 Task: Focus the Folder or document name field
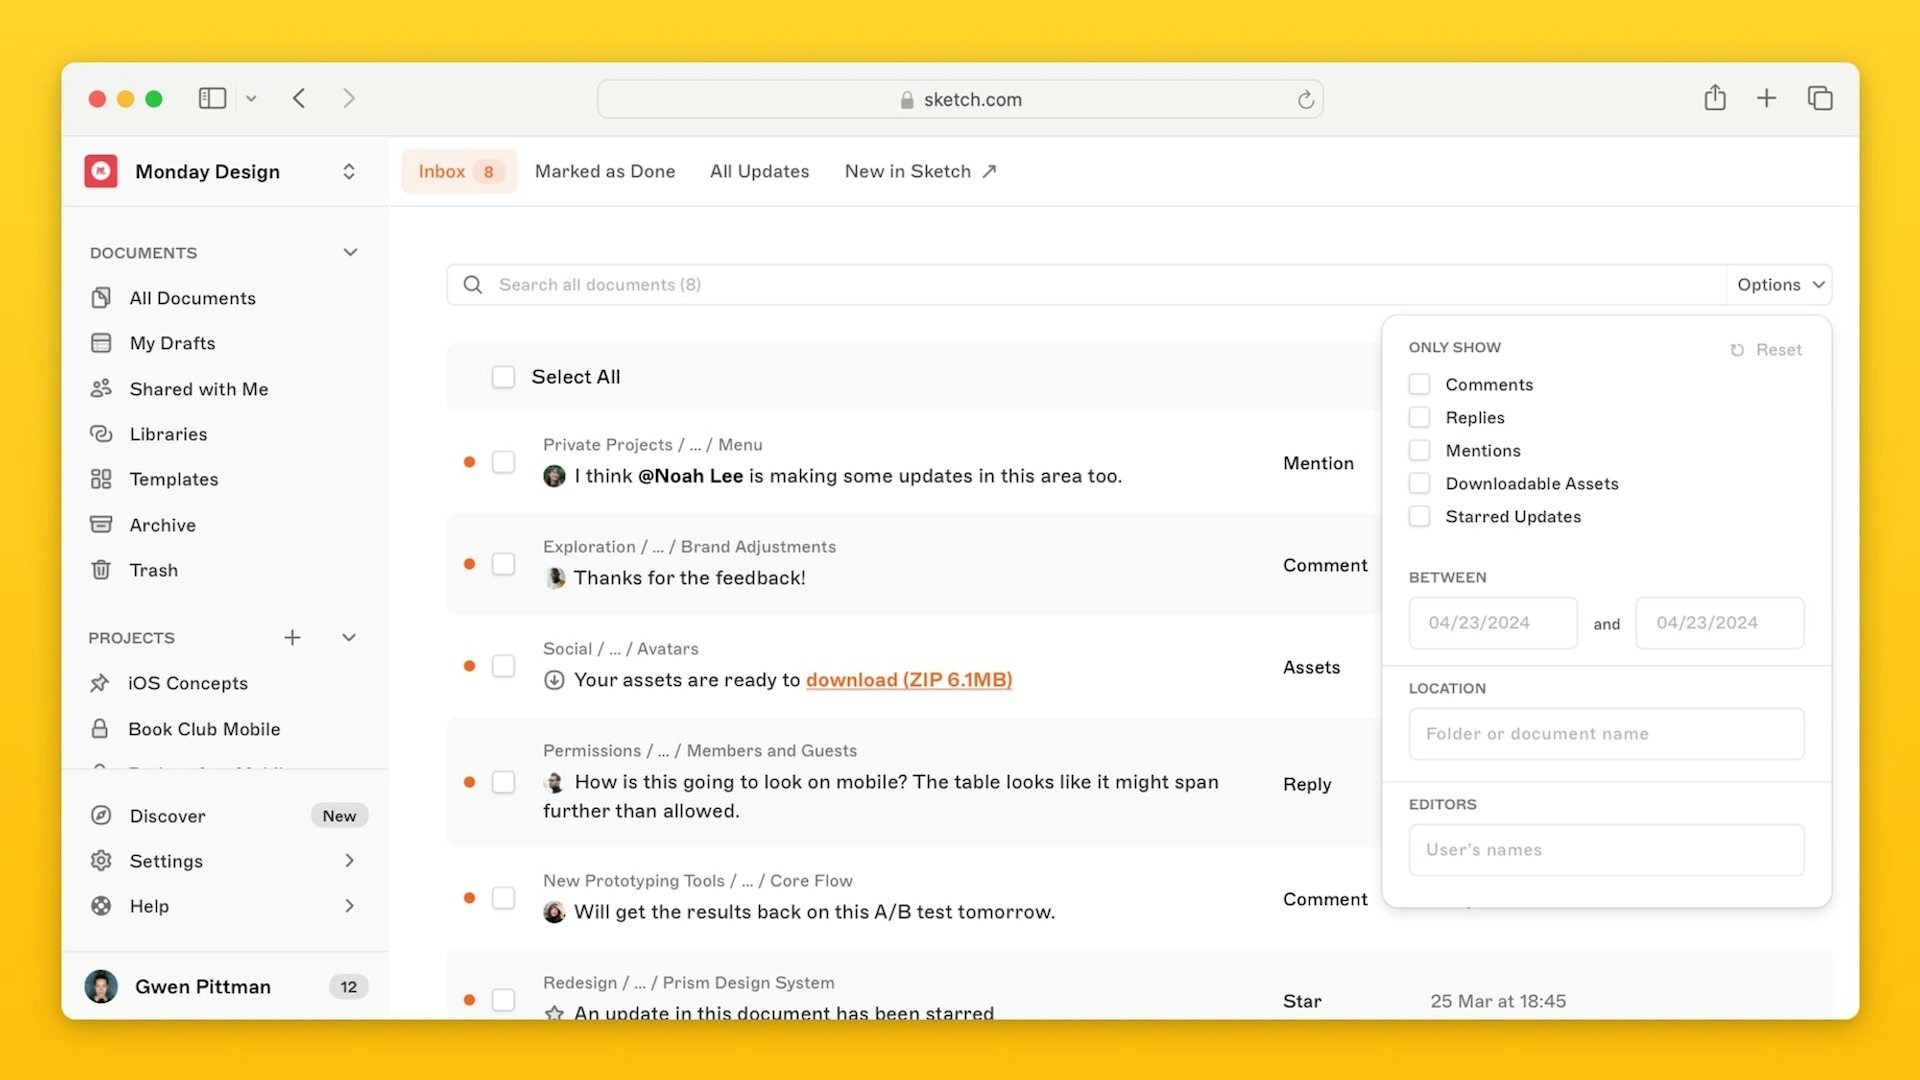pyautogui.click(x=1606, y=734)
